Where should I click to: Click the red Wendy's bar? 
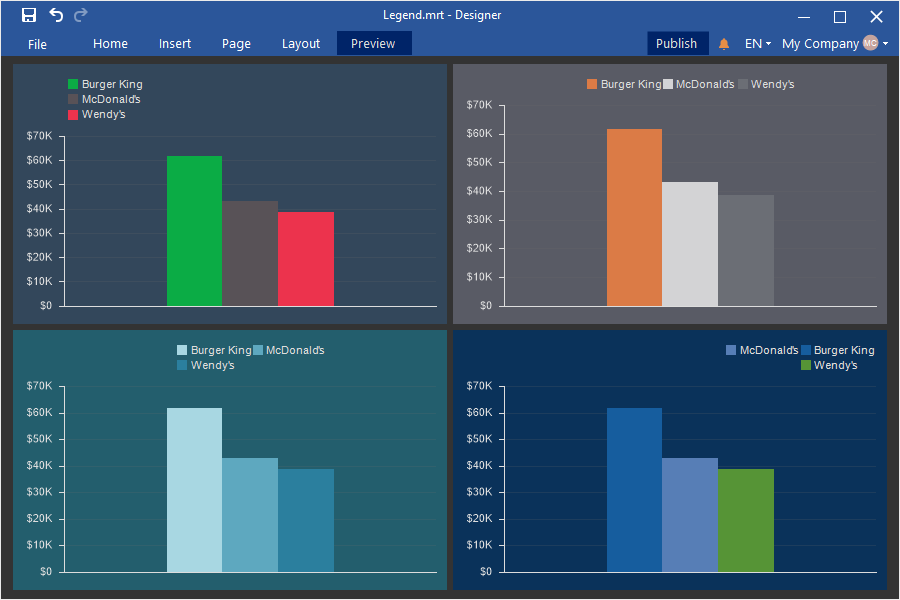306,259
